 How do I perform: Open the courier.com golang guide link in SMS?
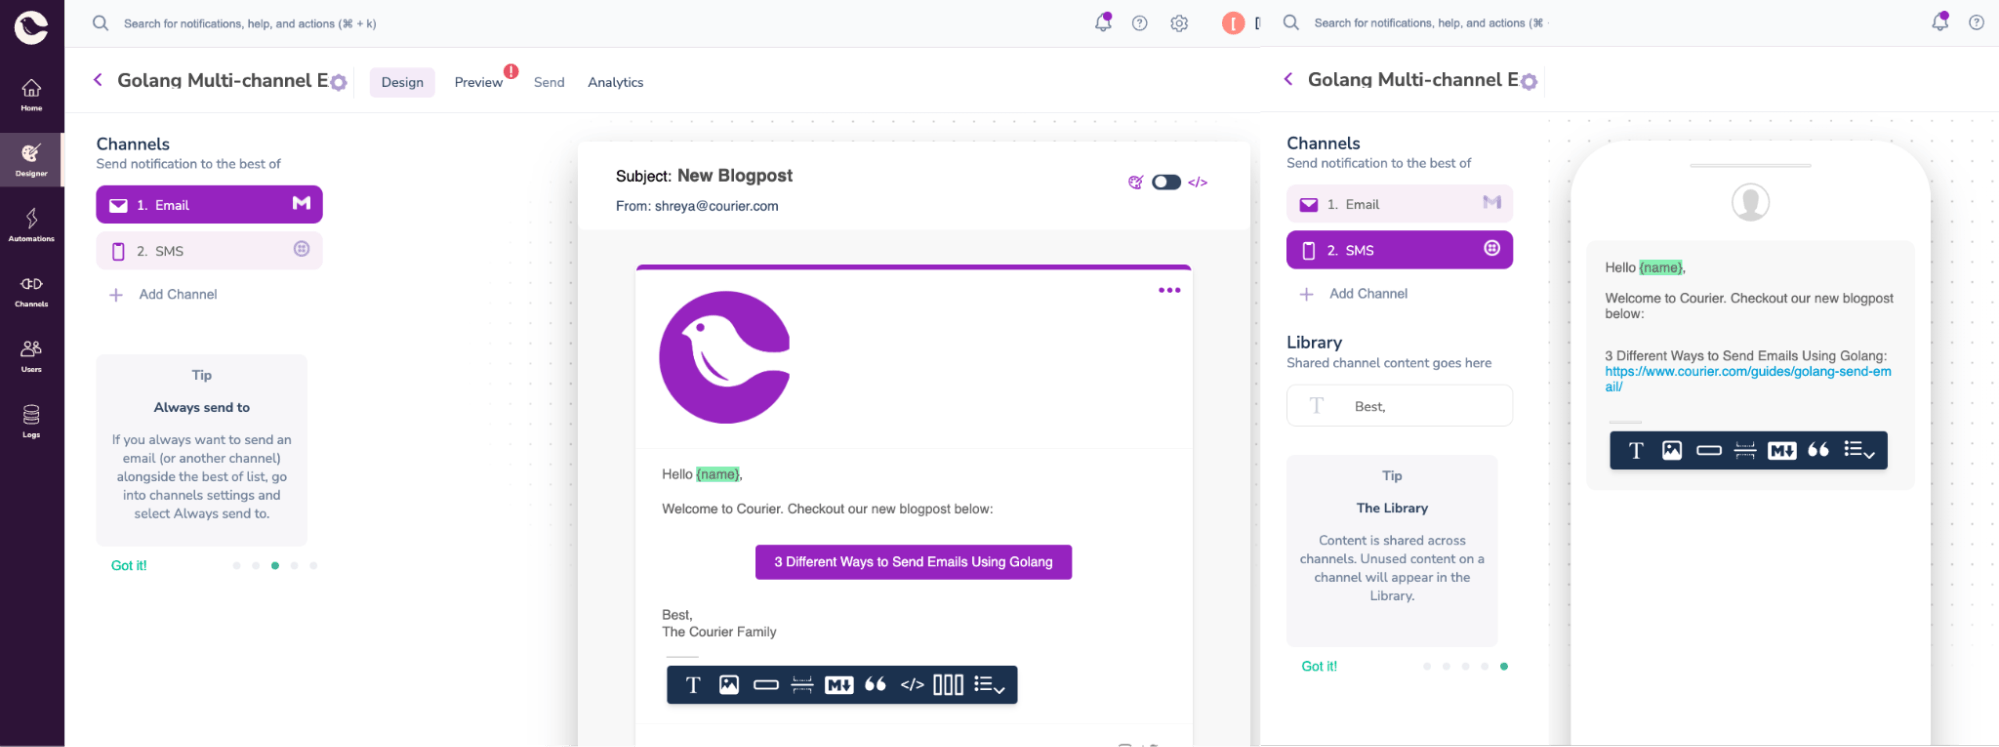pos(1747,372)
